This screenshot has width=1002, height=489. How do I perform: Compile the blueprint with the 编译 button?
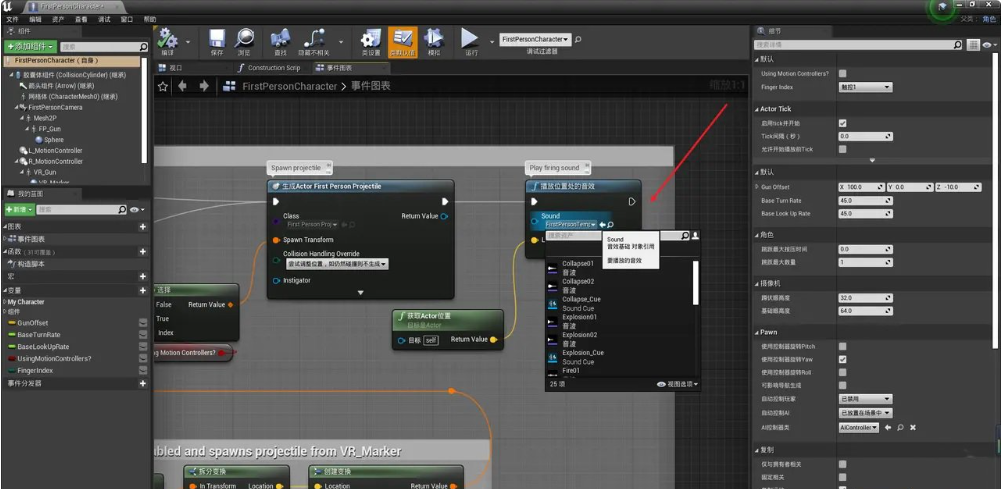click(168, 42)
